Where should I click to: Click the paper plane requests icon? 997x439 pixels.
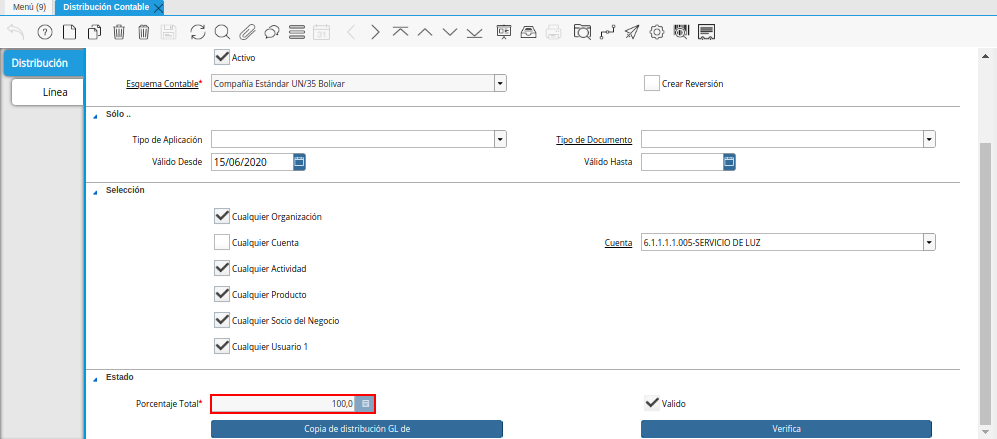coord(631,32)
